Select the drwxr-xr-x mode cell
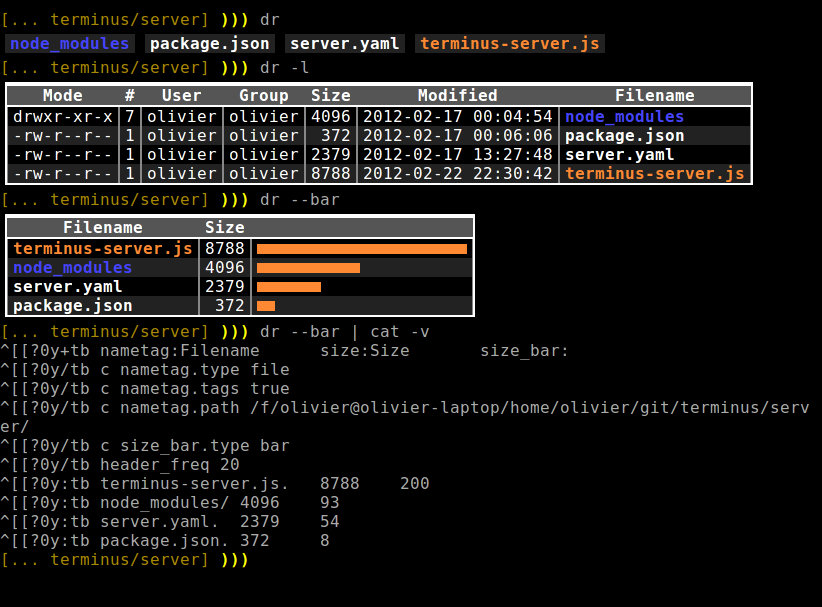Image resolution: width=822 pixels, height=607 pixels. click(63, 116)
